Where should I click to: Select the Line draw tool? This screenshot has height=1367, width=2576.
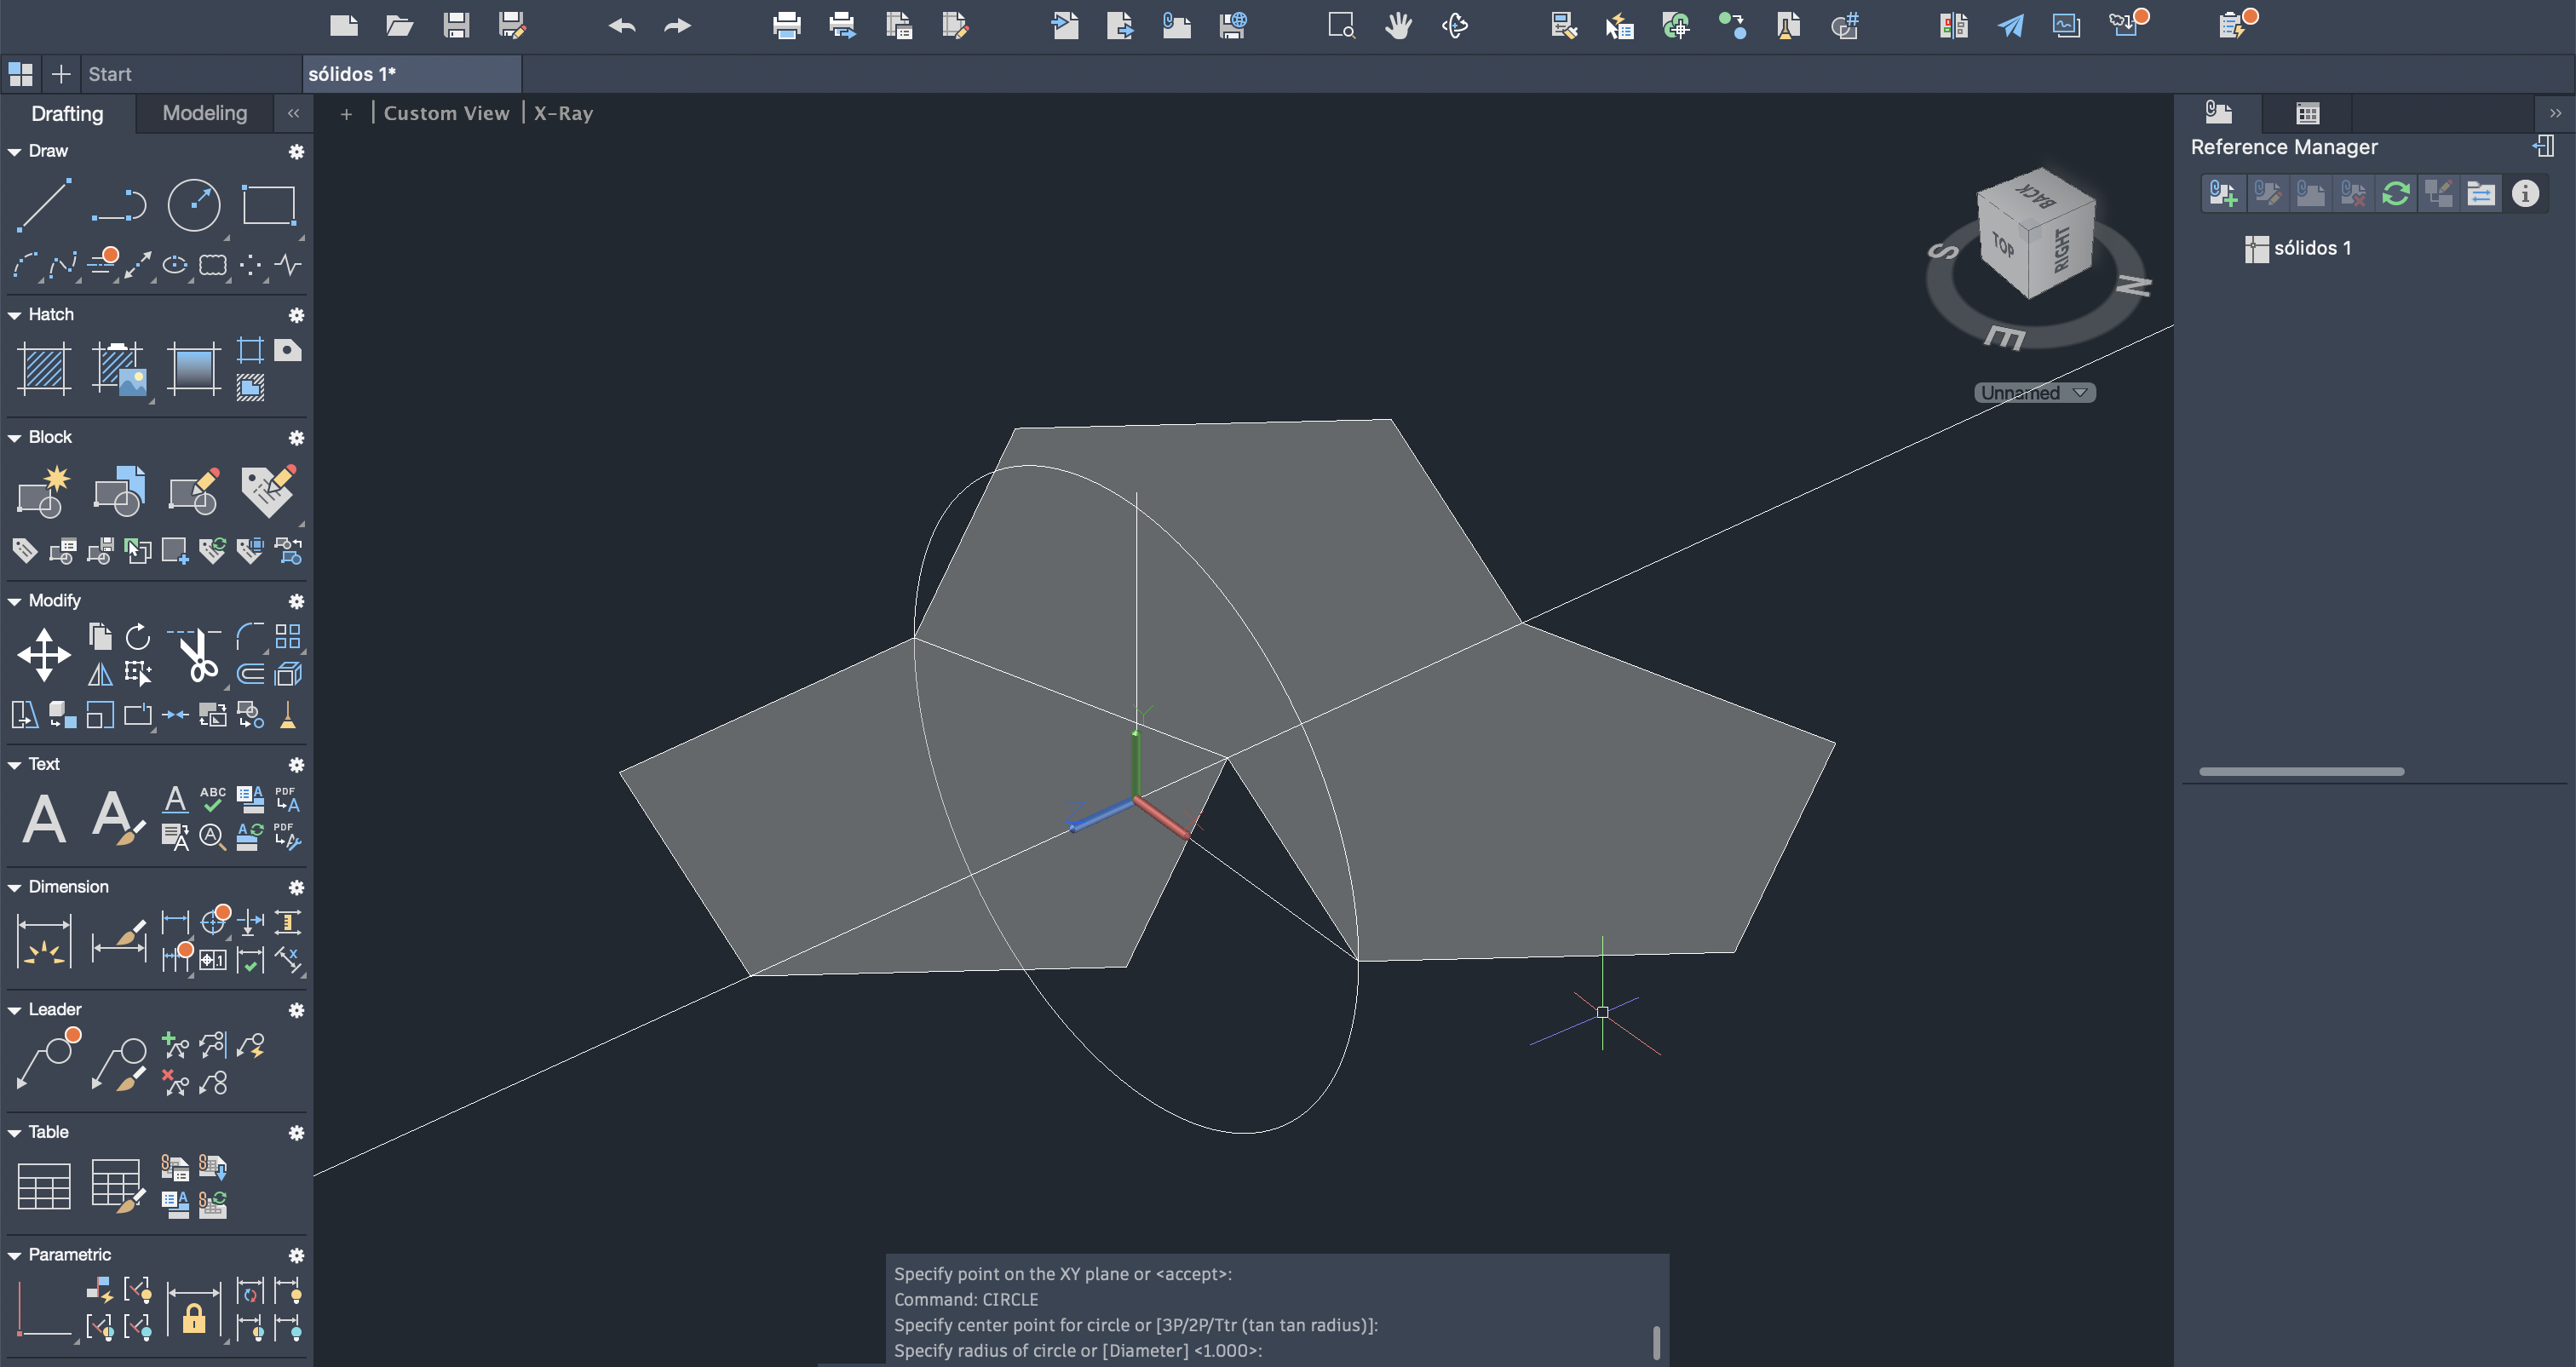pyautogui.click(x=44, y=205)
